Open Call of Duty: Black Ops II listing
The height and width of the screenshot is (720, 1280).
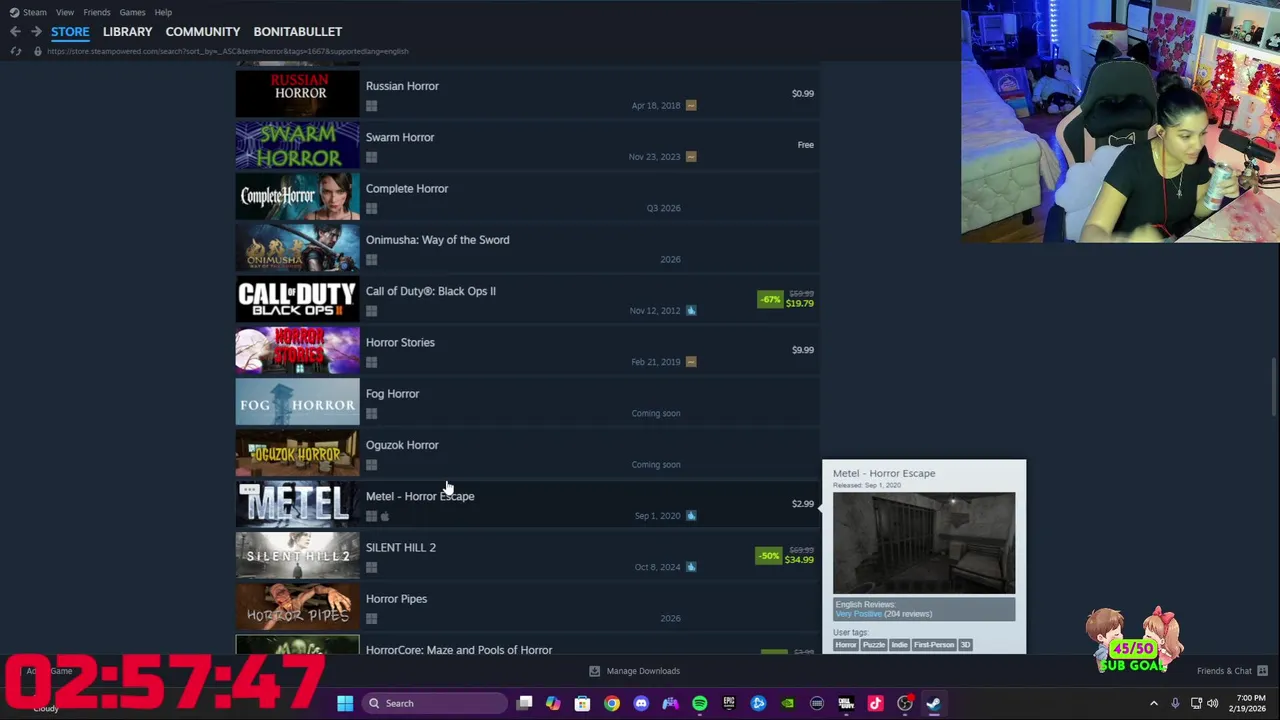pyautogui.click(x=527, y=299)
